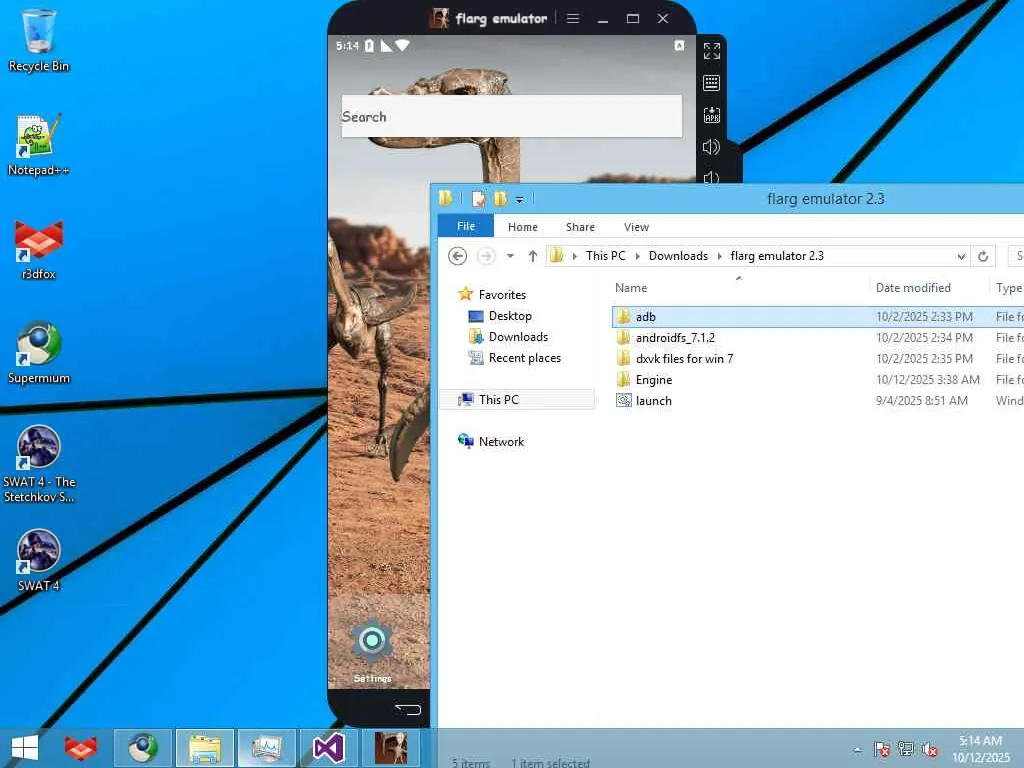The width and height of the screenshot is (1024, 768).
Task: Launch the r3dfox desktop shortcut
Action: [x=39, y=249]
